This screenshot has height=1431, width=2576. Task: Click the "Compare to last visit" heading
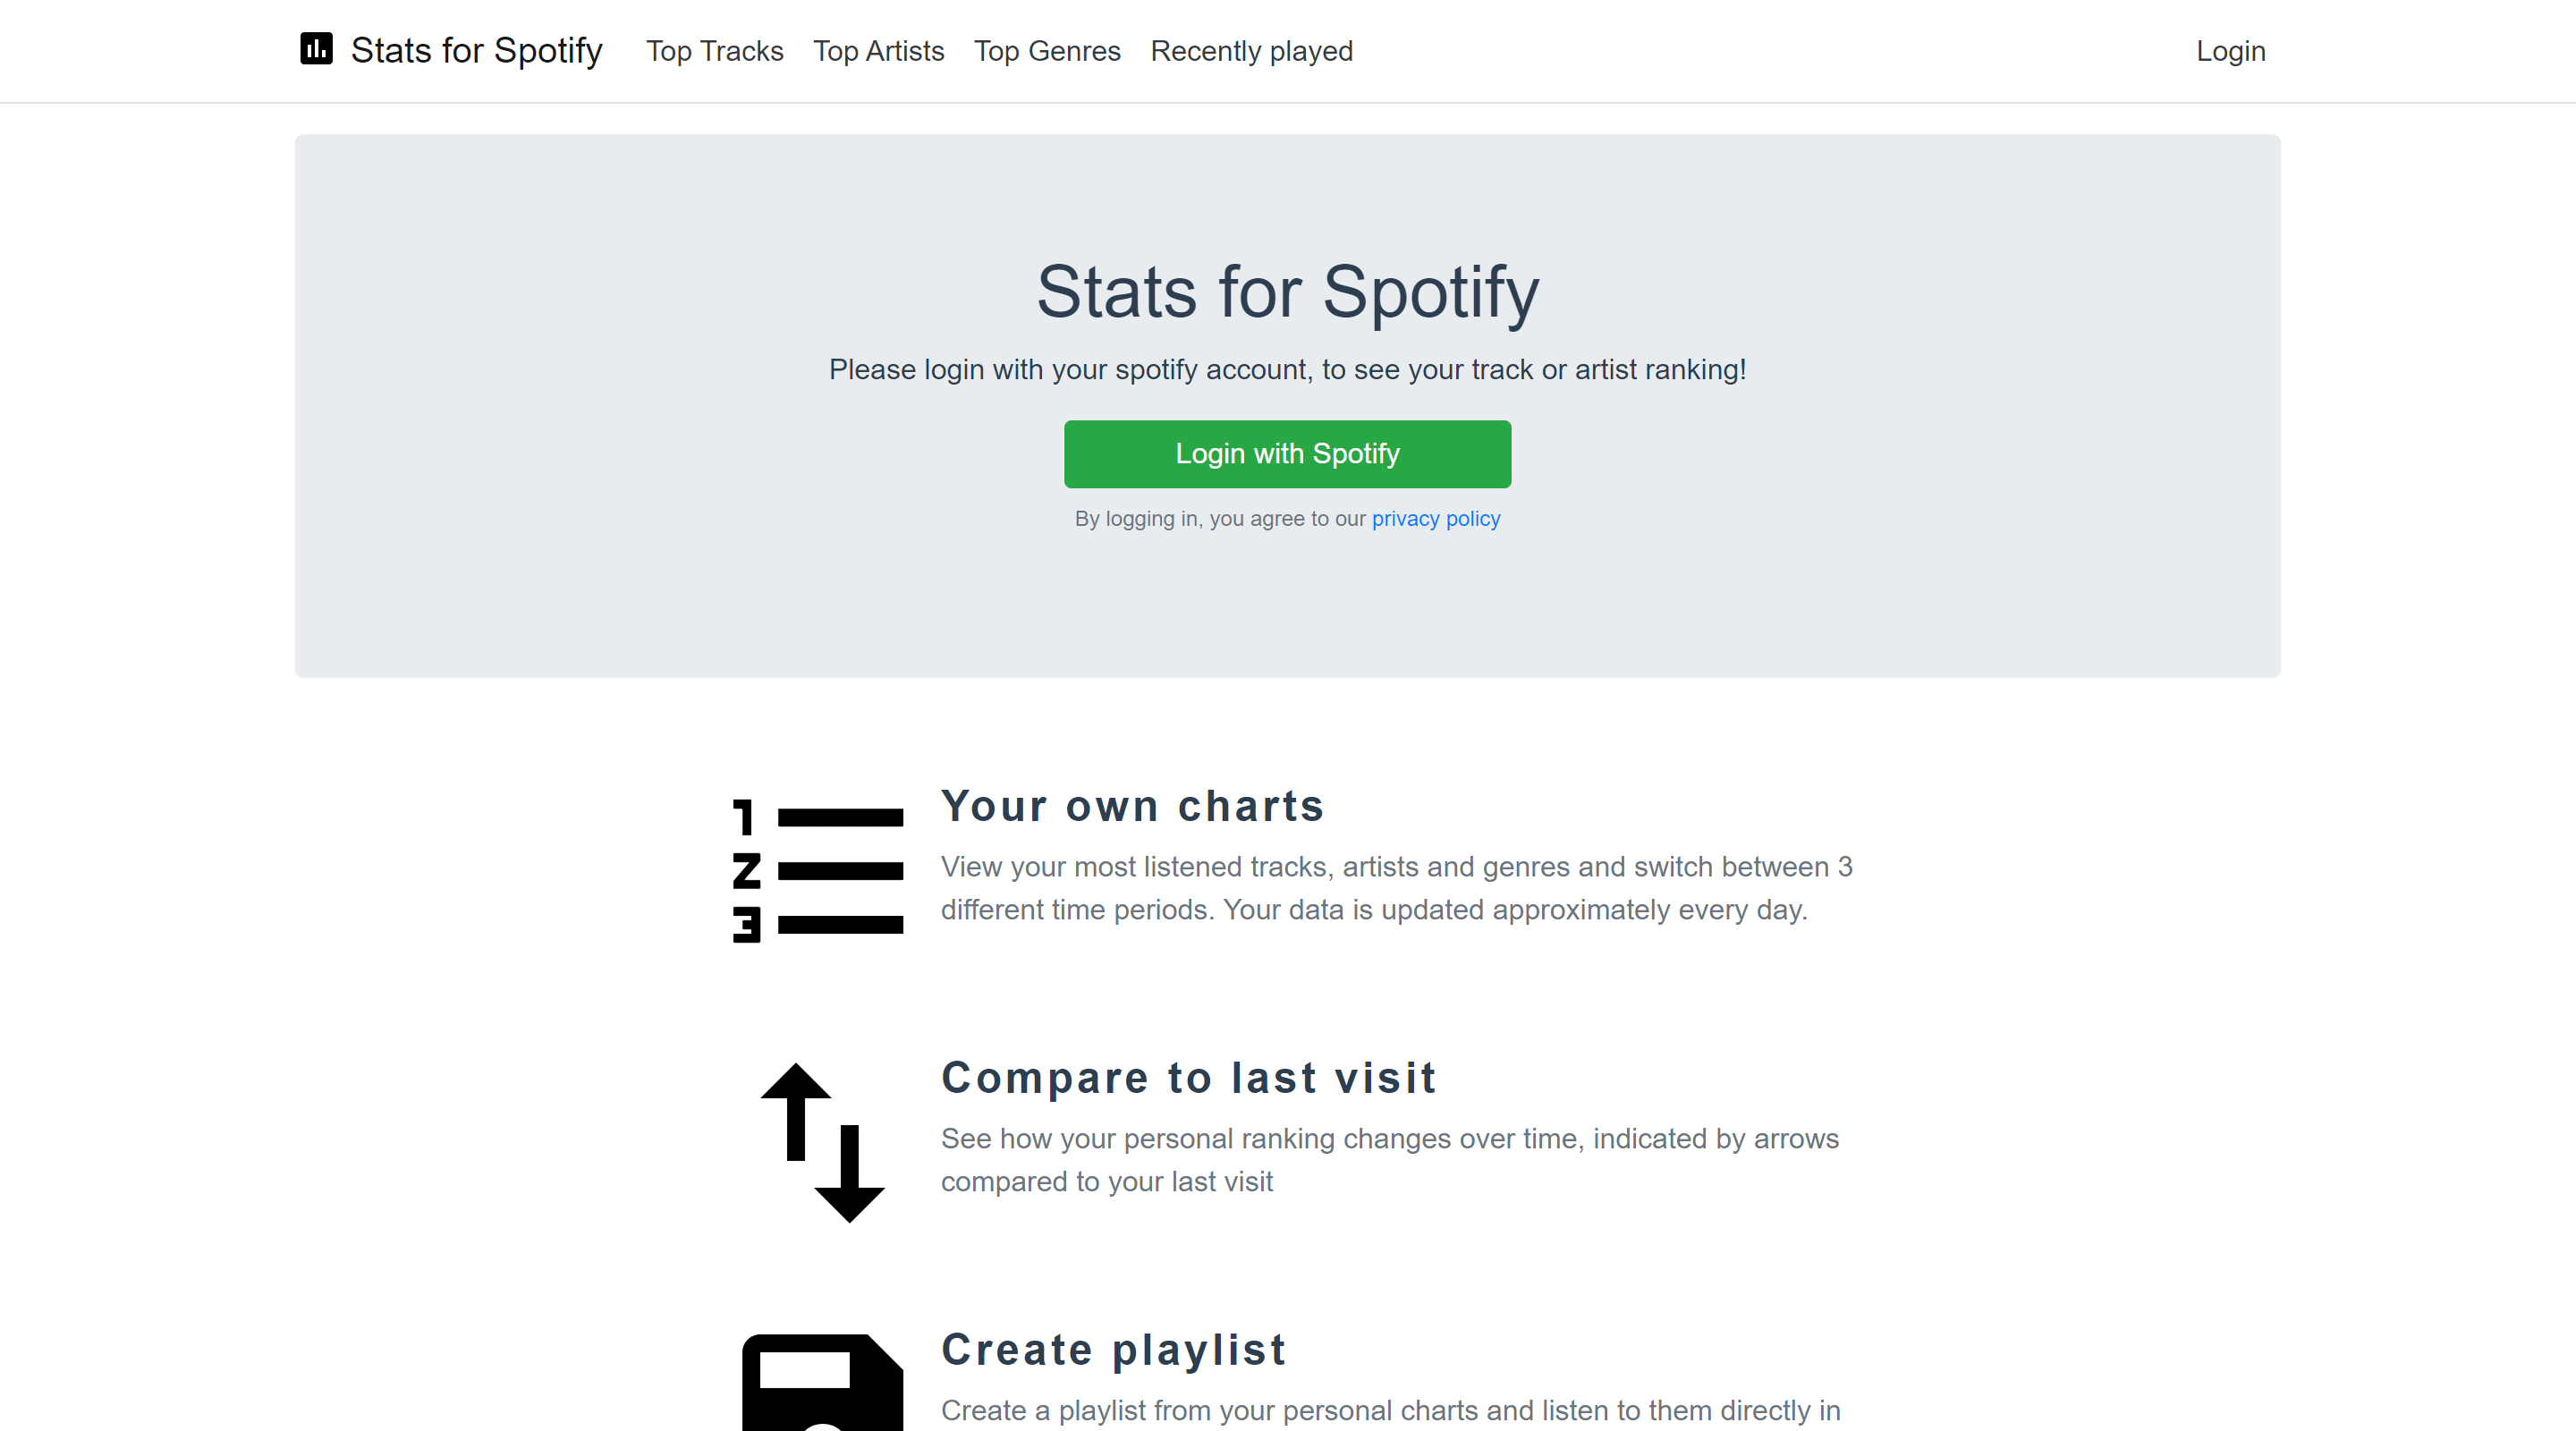point(1188,1078)
